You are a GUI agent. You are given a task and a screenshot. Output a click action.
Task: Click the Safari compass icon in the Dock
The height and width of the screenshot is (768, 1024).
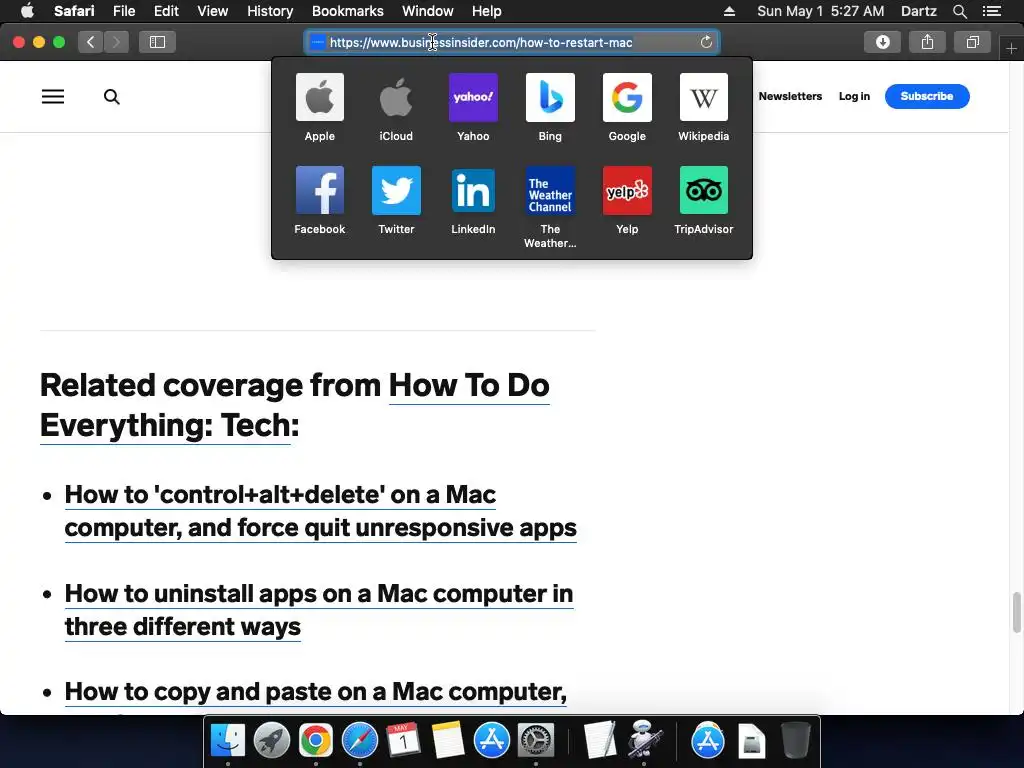[x=360, y=741]
